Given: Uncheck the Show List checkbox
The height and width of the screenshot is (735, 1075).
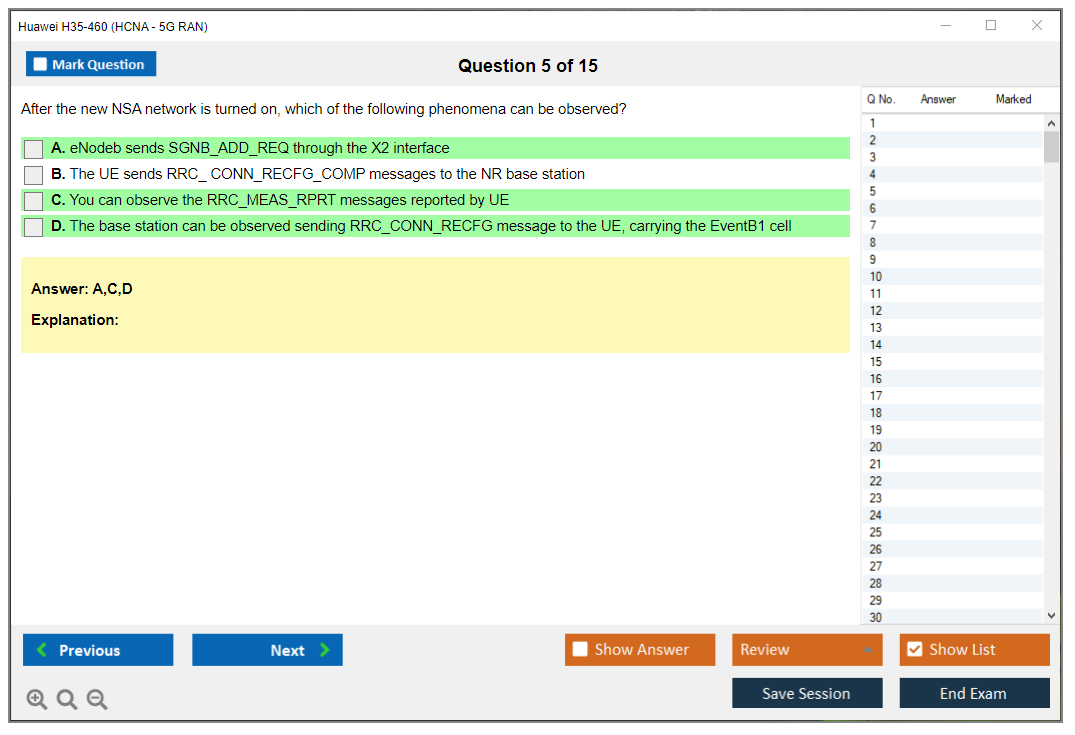Looking at the screenshot, I should (914, 650).
